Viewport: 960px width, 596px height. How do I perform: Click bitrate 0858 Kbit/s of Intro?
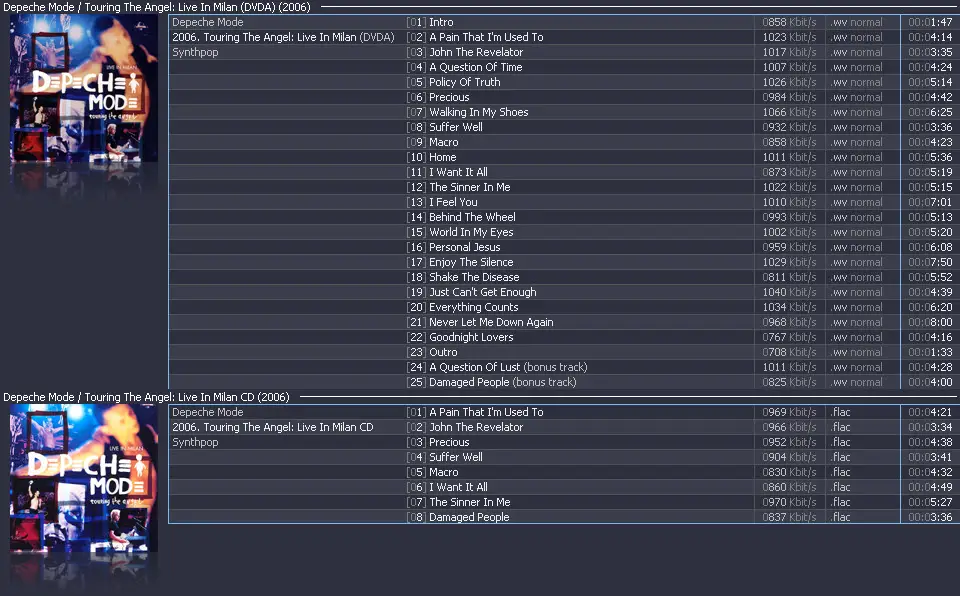(789, 22)
